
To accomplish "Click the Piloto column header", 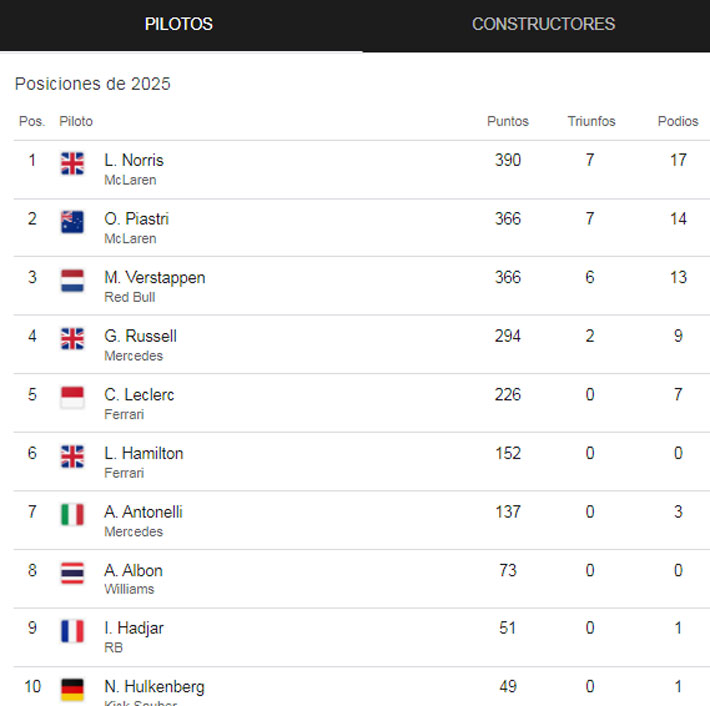I will point(76,121).
